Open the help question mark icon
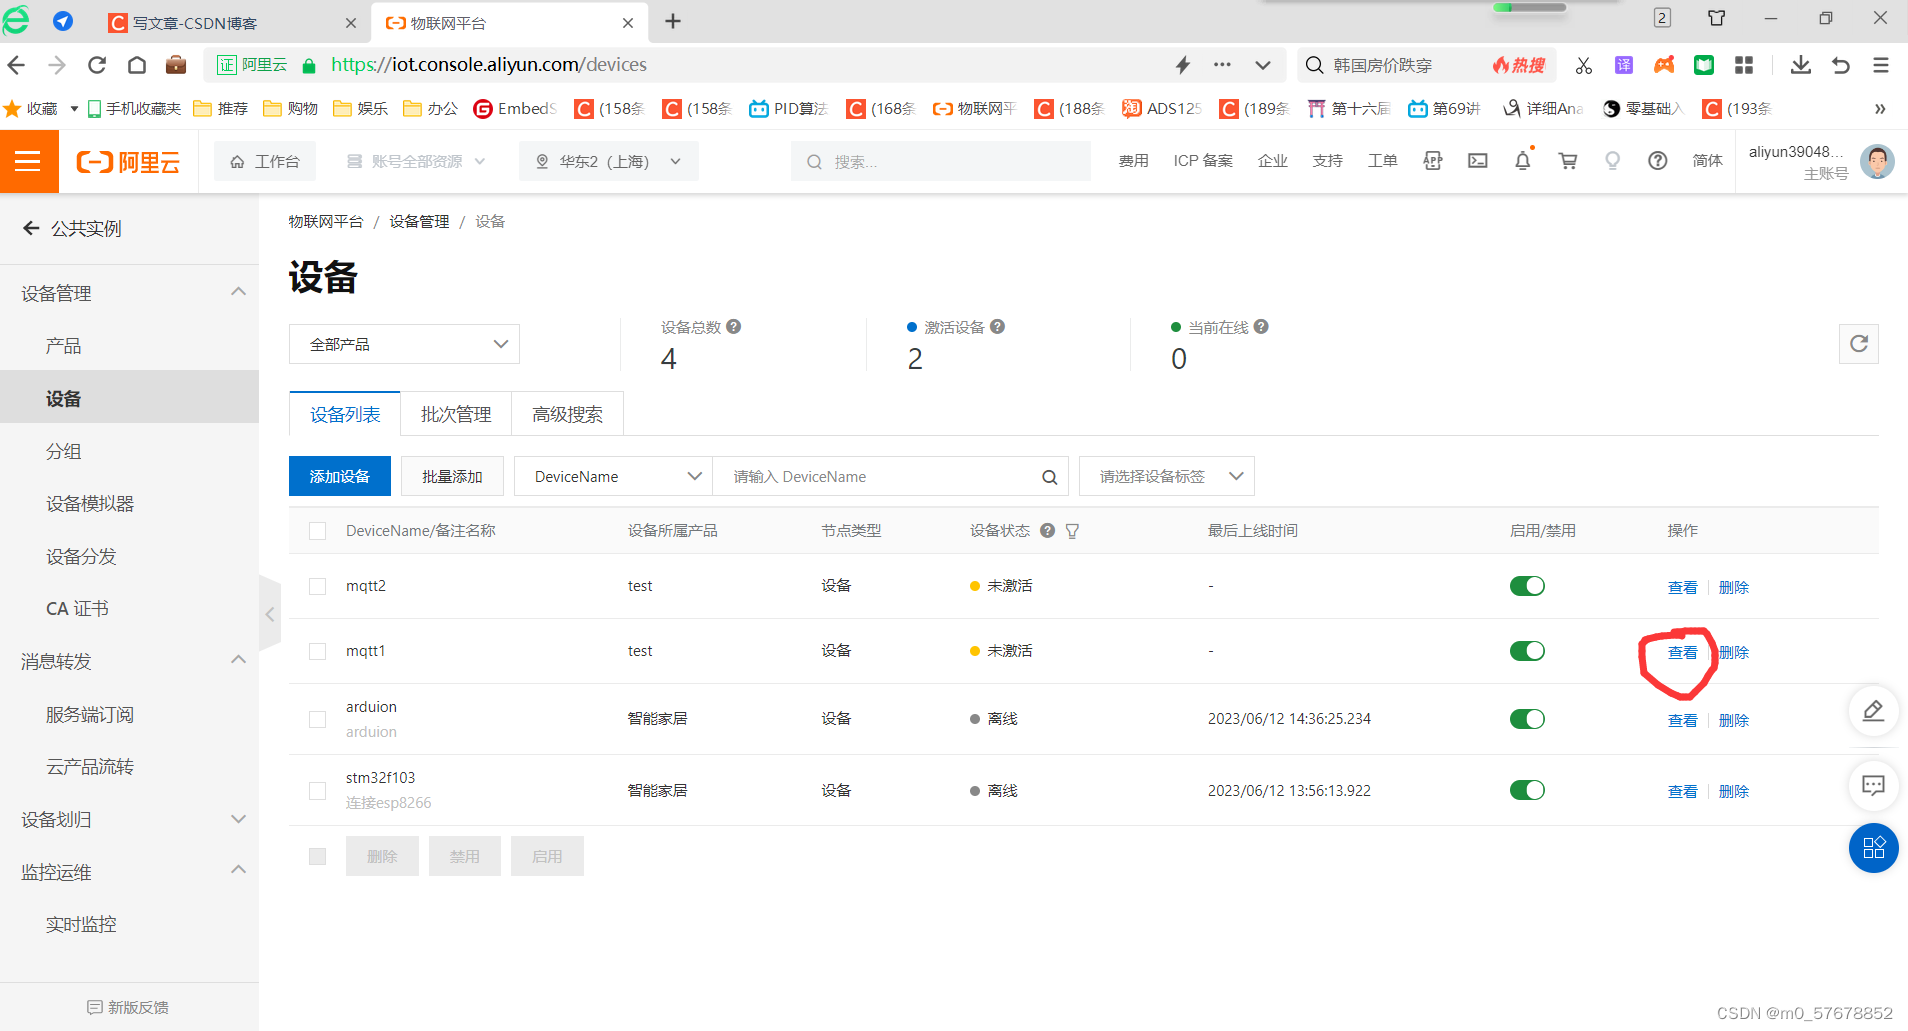Viewport: 1908px width, 1031px height. click(x=1658, y=161)
